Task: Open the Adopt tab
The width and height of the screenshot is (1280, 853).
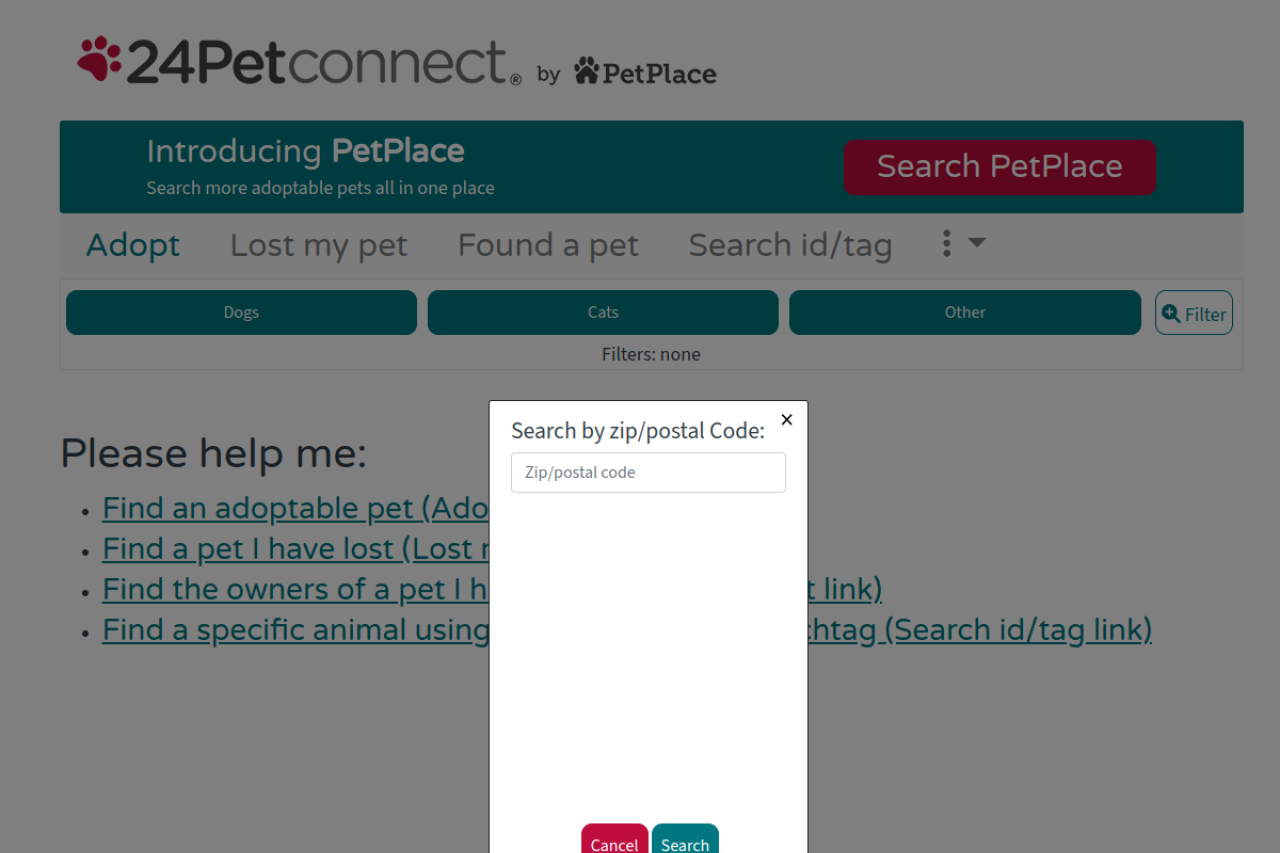Action: (x=133, y=245)
